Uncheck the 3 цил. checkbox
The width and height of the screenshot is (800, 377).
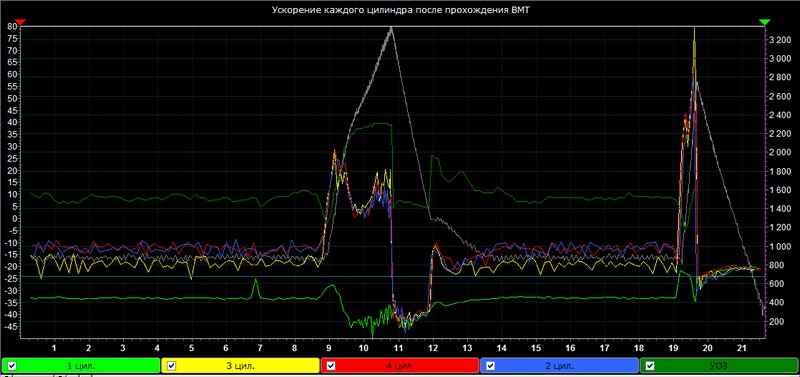click(171, 365)
